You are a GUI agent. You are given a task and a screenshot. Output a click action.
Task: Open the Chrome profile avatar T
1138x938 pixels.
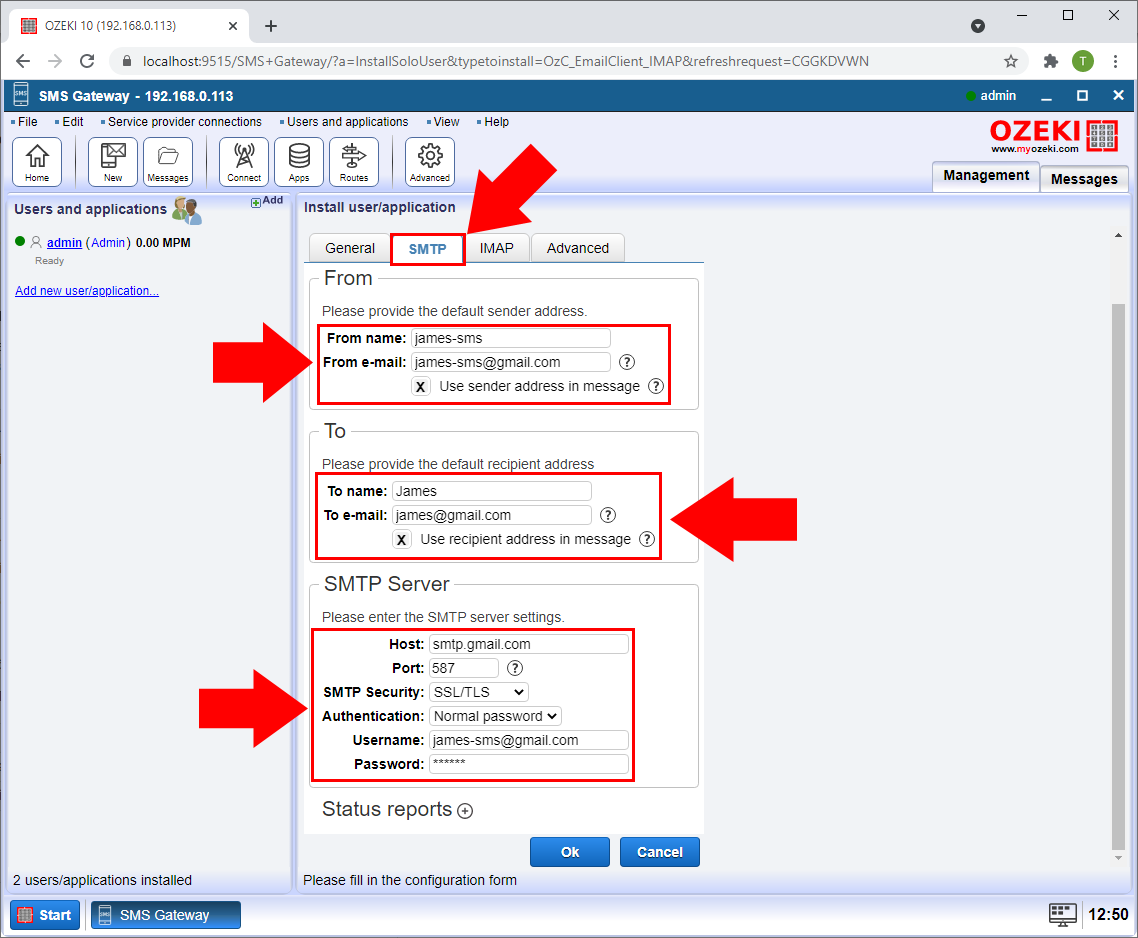tap(1083, 61)
